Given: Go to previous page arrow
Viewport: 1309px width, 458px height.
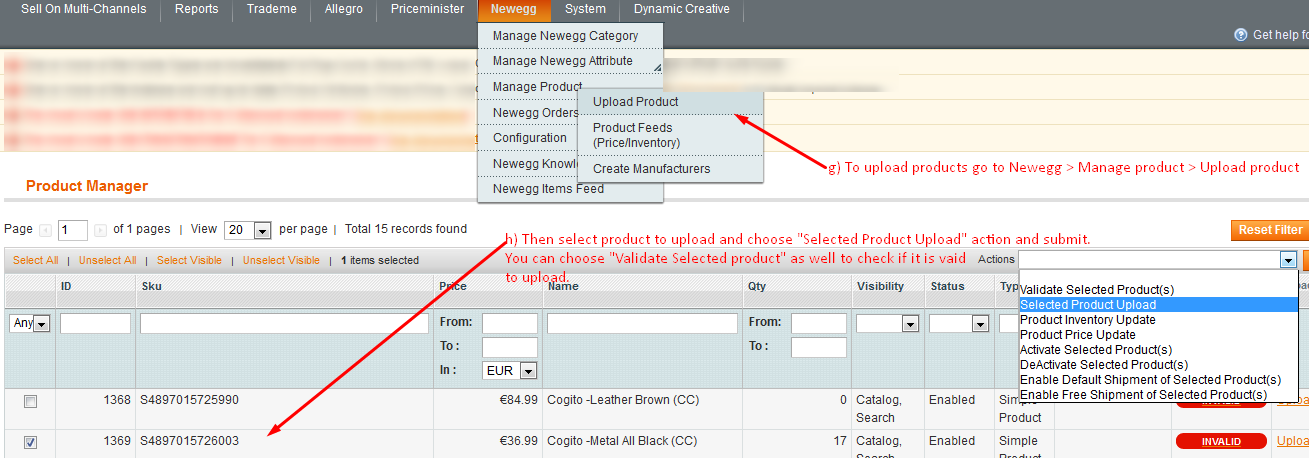Looking at the screenshot, I should point(45,230).
